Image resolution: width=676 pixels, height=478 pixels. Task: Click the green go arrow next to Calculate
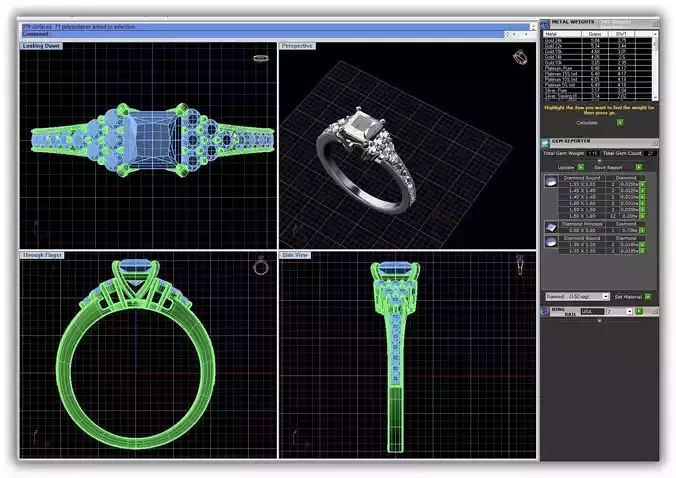point(620,122)
